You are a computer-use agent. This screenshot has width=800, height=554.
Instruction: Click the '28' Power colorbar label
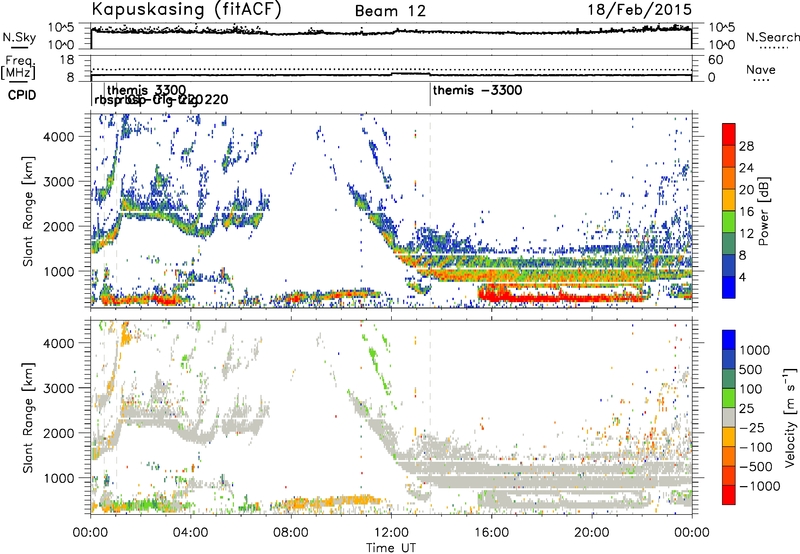(x=746, y=146)
